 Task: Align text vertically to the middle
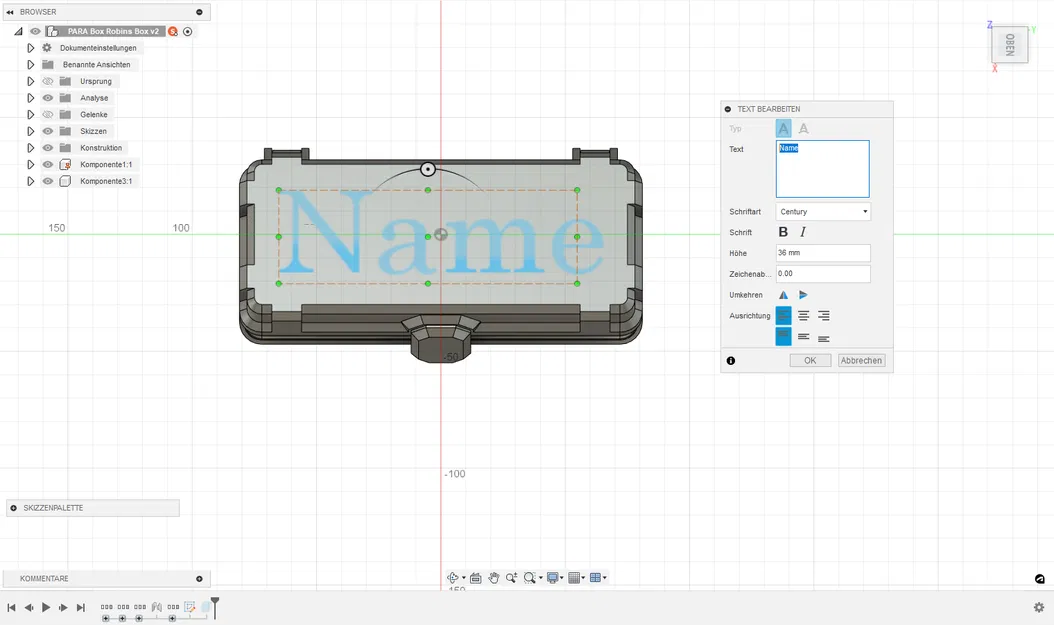[x=803, y=337]
